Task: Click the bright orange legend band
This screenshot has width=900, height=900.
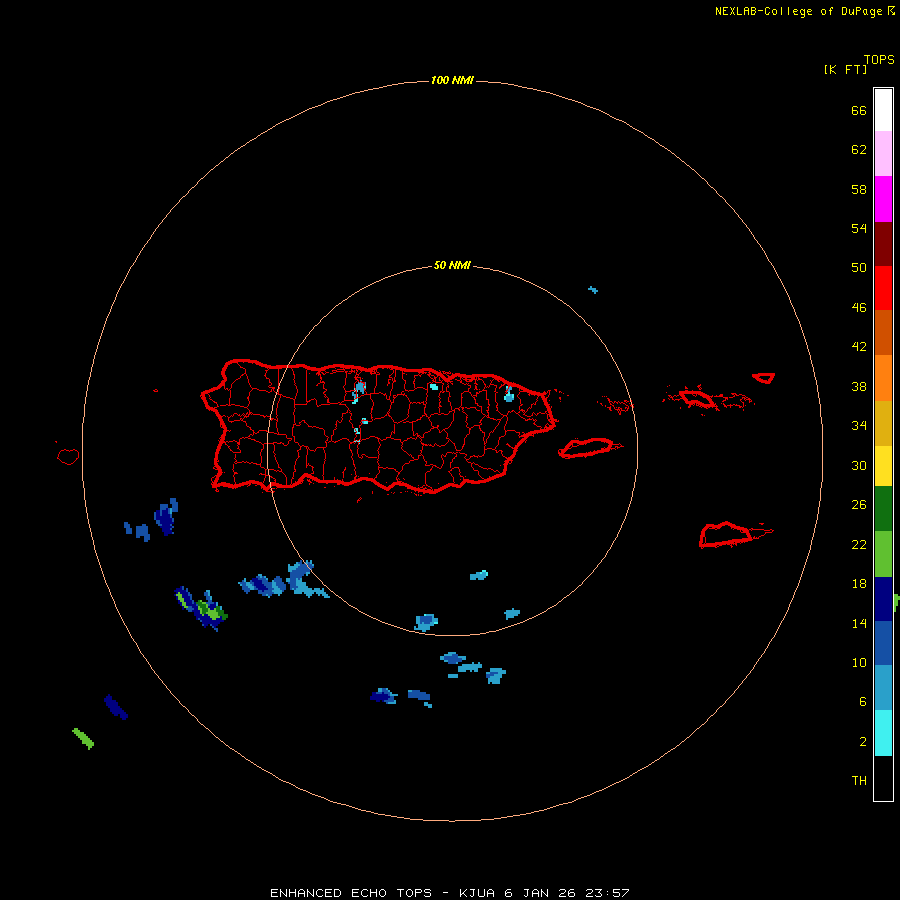Action: [883, 378]
